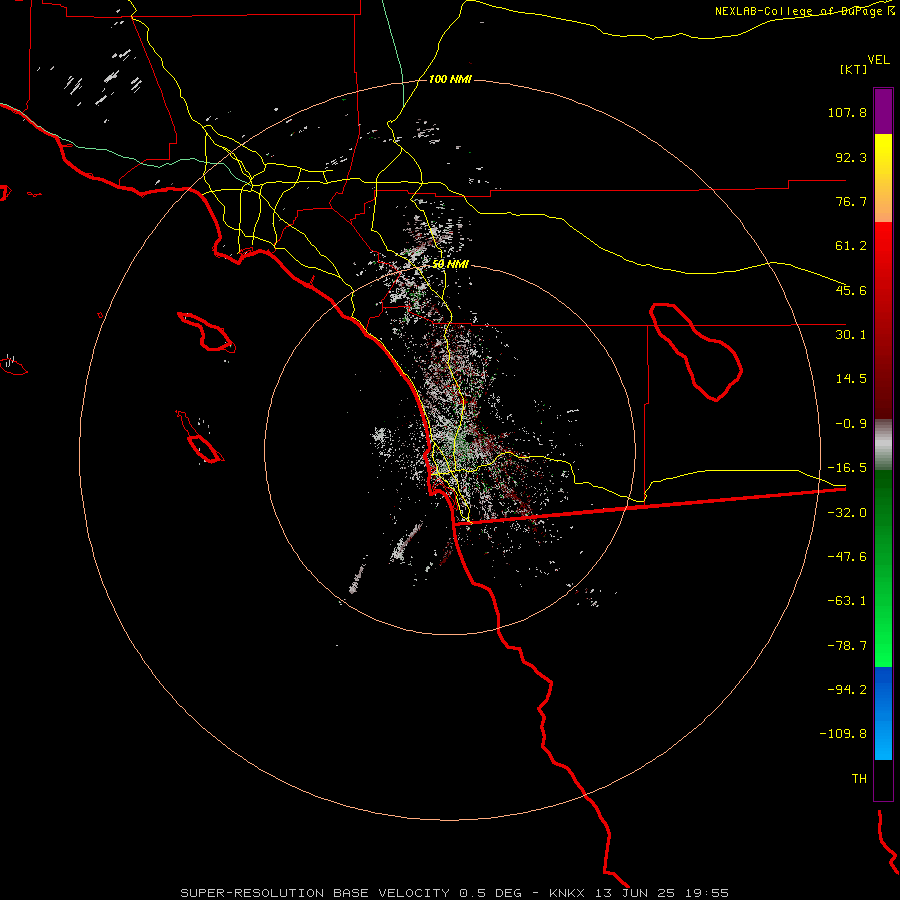Select the -0.9 velocity scale value
Screen dimensions: 900x900
pyautogui.click(x=851, y=424)
